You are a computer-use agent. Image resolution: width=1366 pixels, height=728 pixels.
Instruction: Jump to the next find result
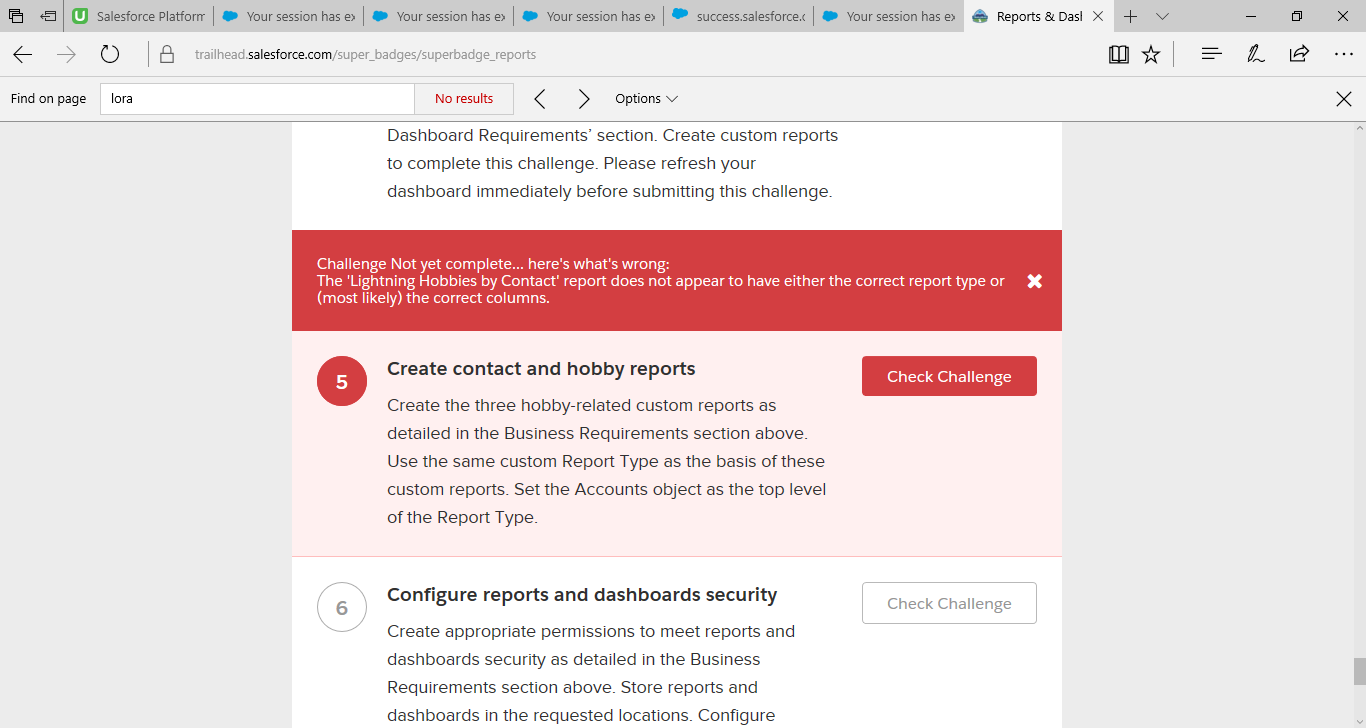[584, 99]
